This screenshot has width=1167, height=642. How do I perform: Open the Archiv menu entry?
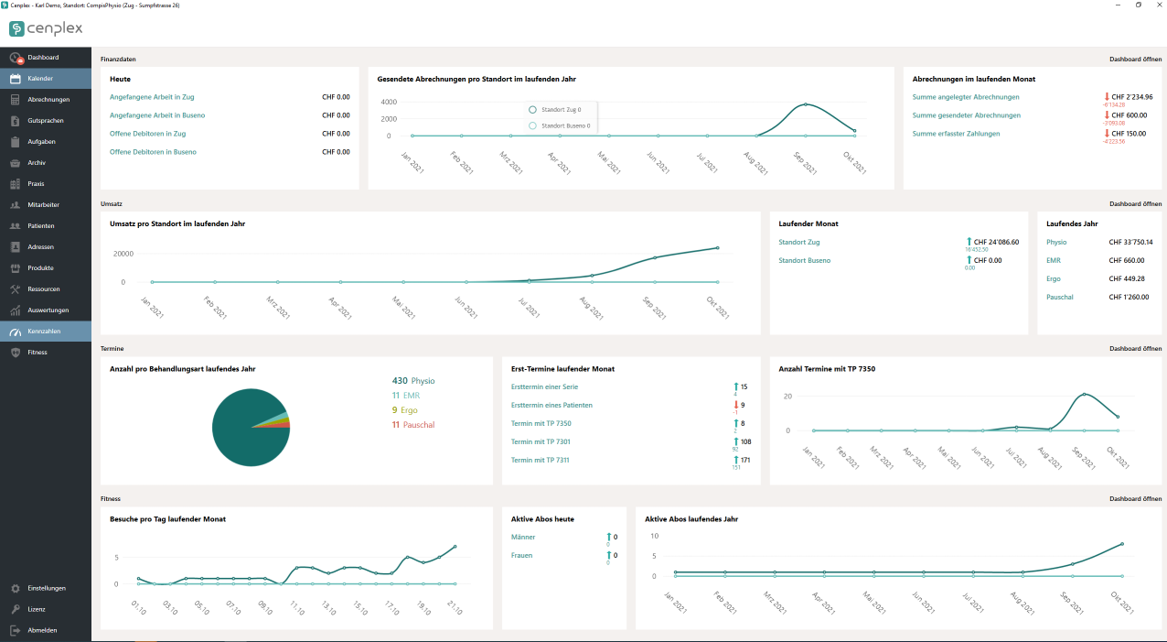pos(37,163)
